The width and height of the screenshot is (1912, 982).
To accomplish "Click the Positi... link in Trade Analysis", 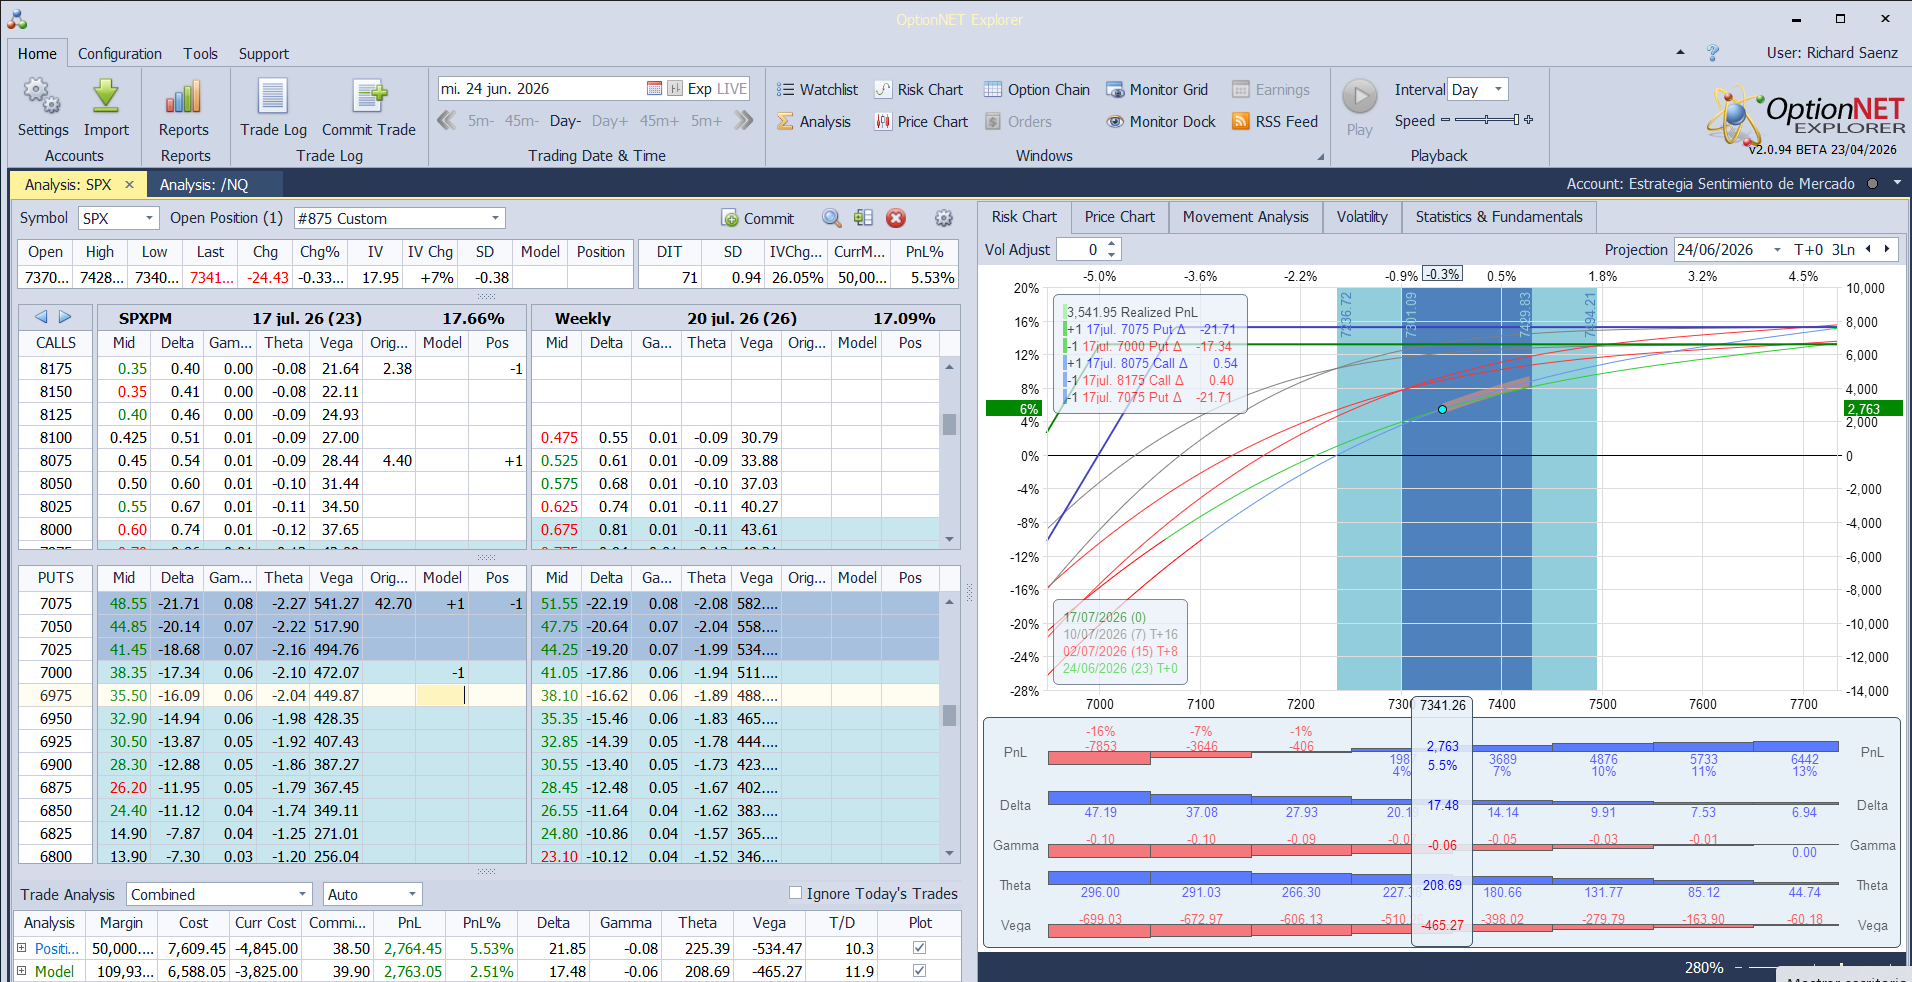I will pos(56,948).
